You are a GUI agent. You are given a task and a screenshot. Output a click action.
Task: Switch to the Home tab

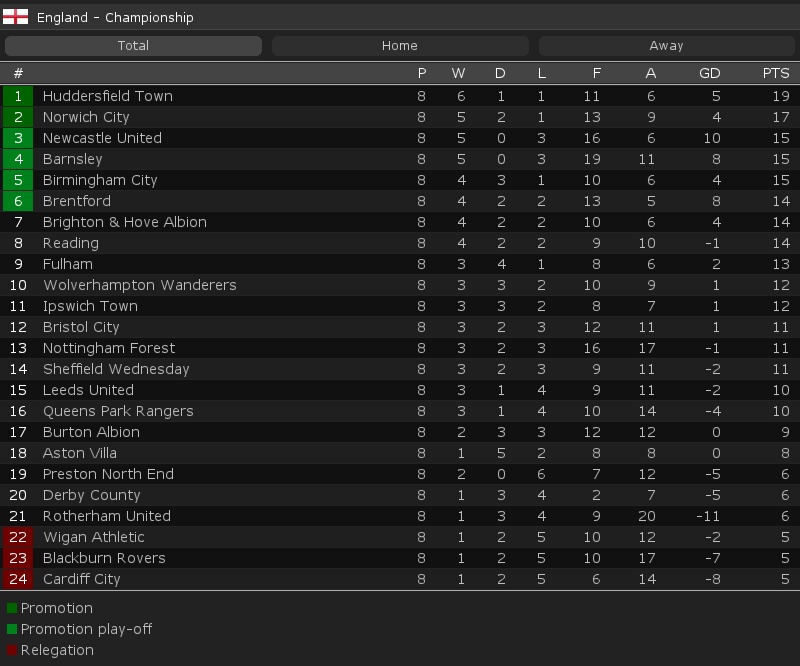400,45
